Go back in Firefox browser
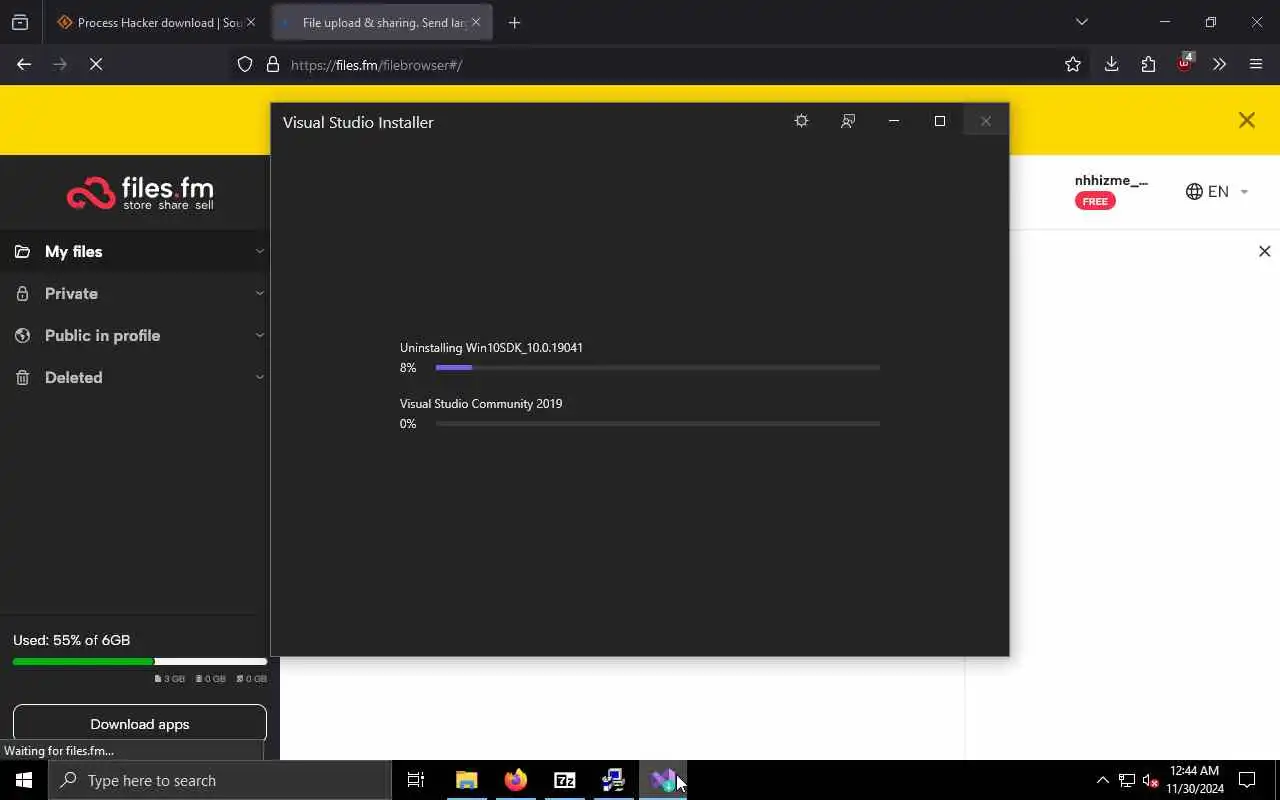This screenshot has height=800, width=1280. [x=24, y=64]
